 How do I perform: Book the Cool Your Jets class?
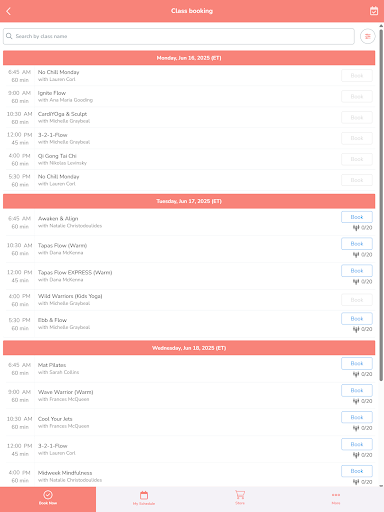(x=357, y=417)
